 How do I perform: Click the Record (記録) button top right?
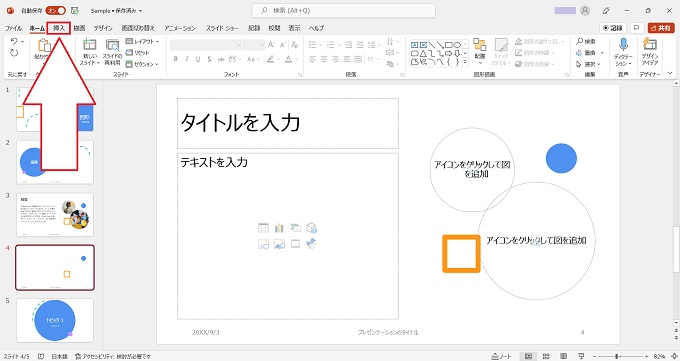click(x=613, y=28)
